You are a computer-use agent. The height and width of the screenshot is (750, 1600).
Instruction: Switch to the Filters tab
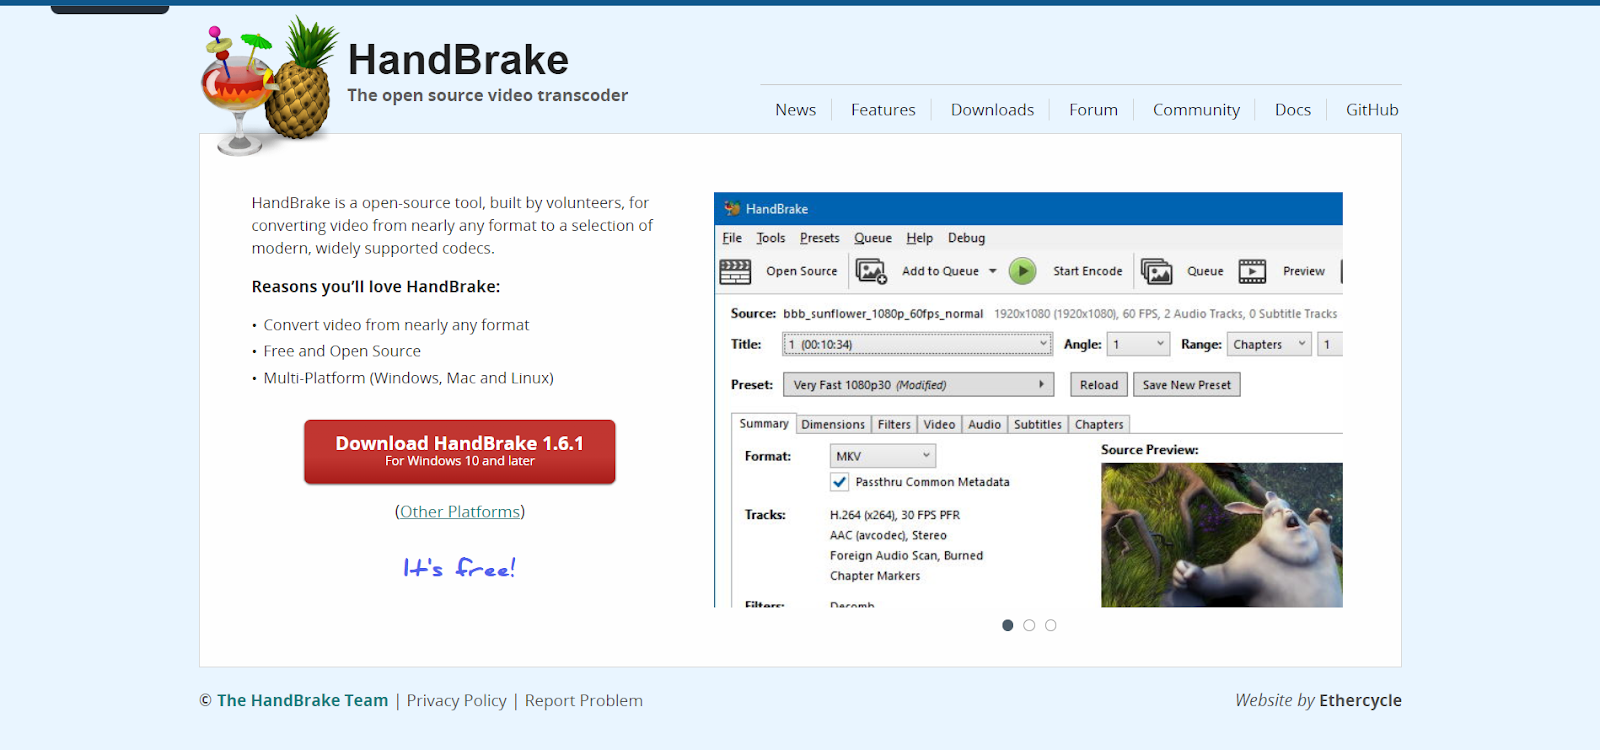(894, 425)
